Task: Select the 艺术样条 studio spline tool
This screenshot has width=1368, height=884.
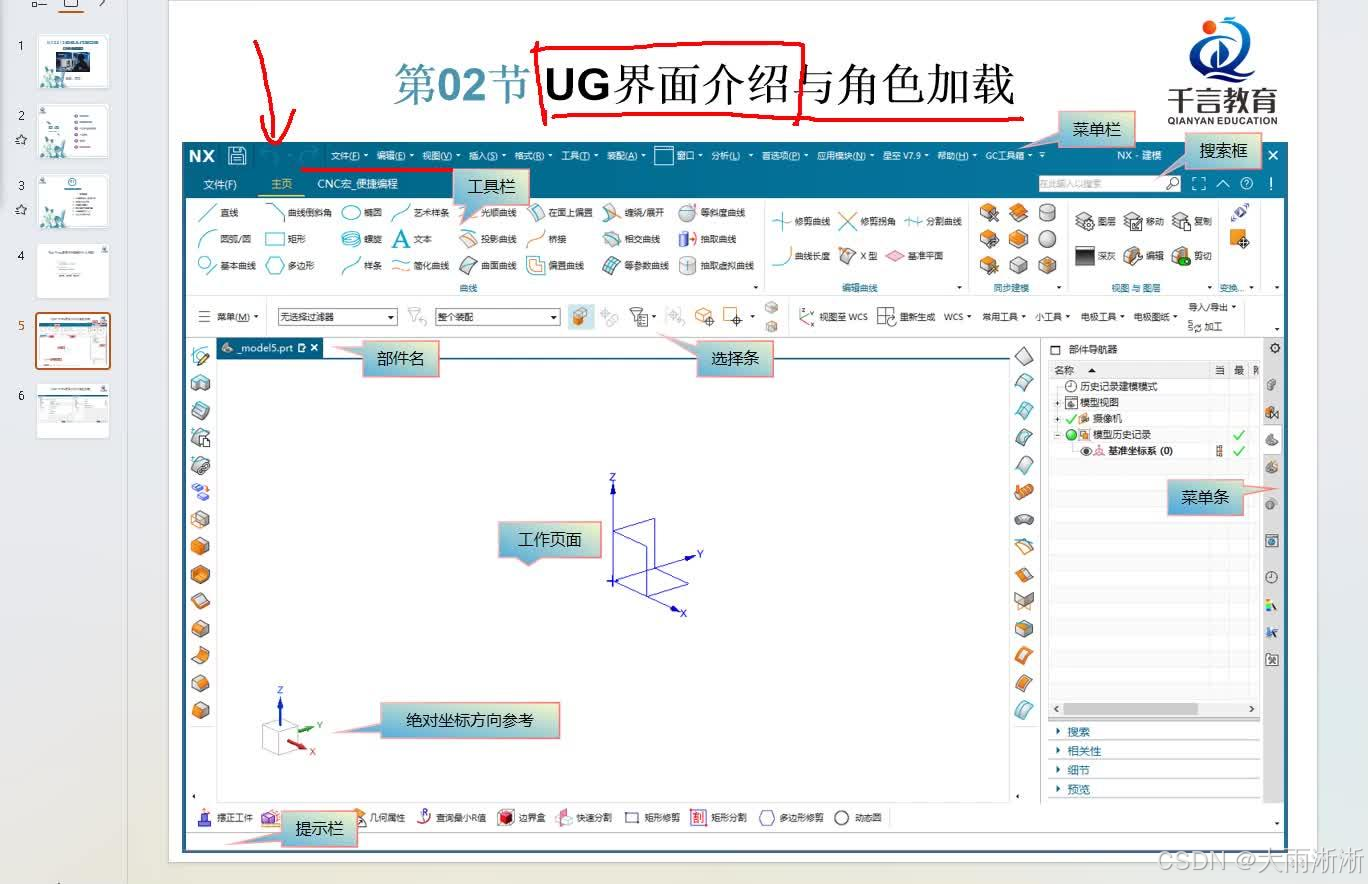Action: 420,213
